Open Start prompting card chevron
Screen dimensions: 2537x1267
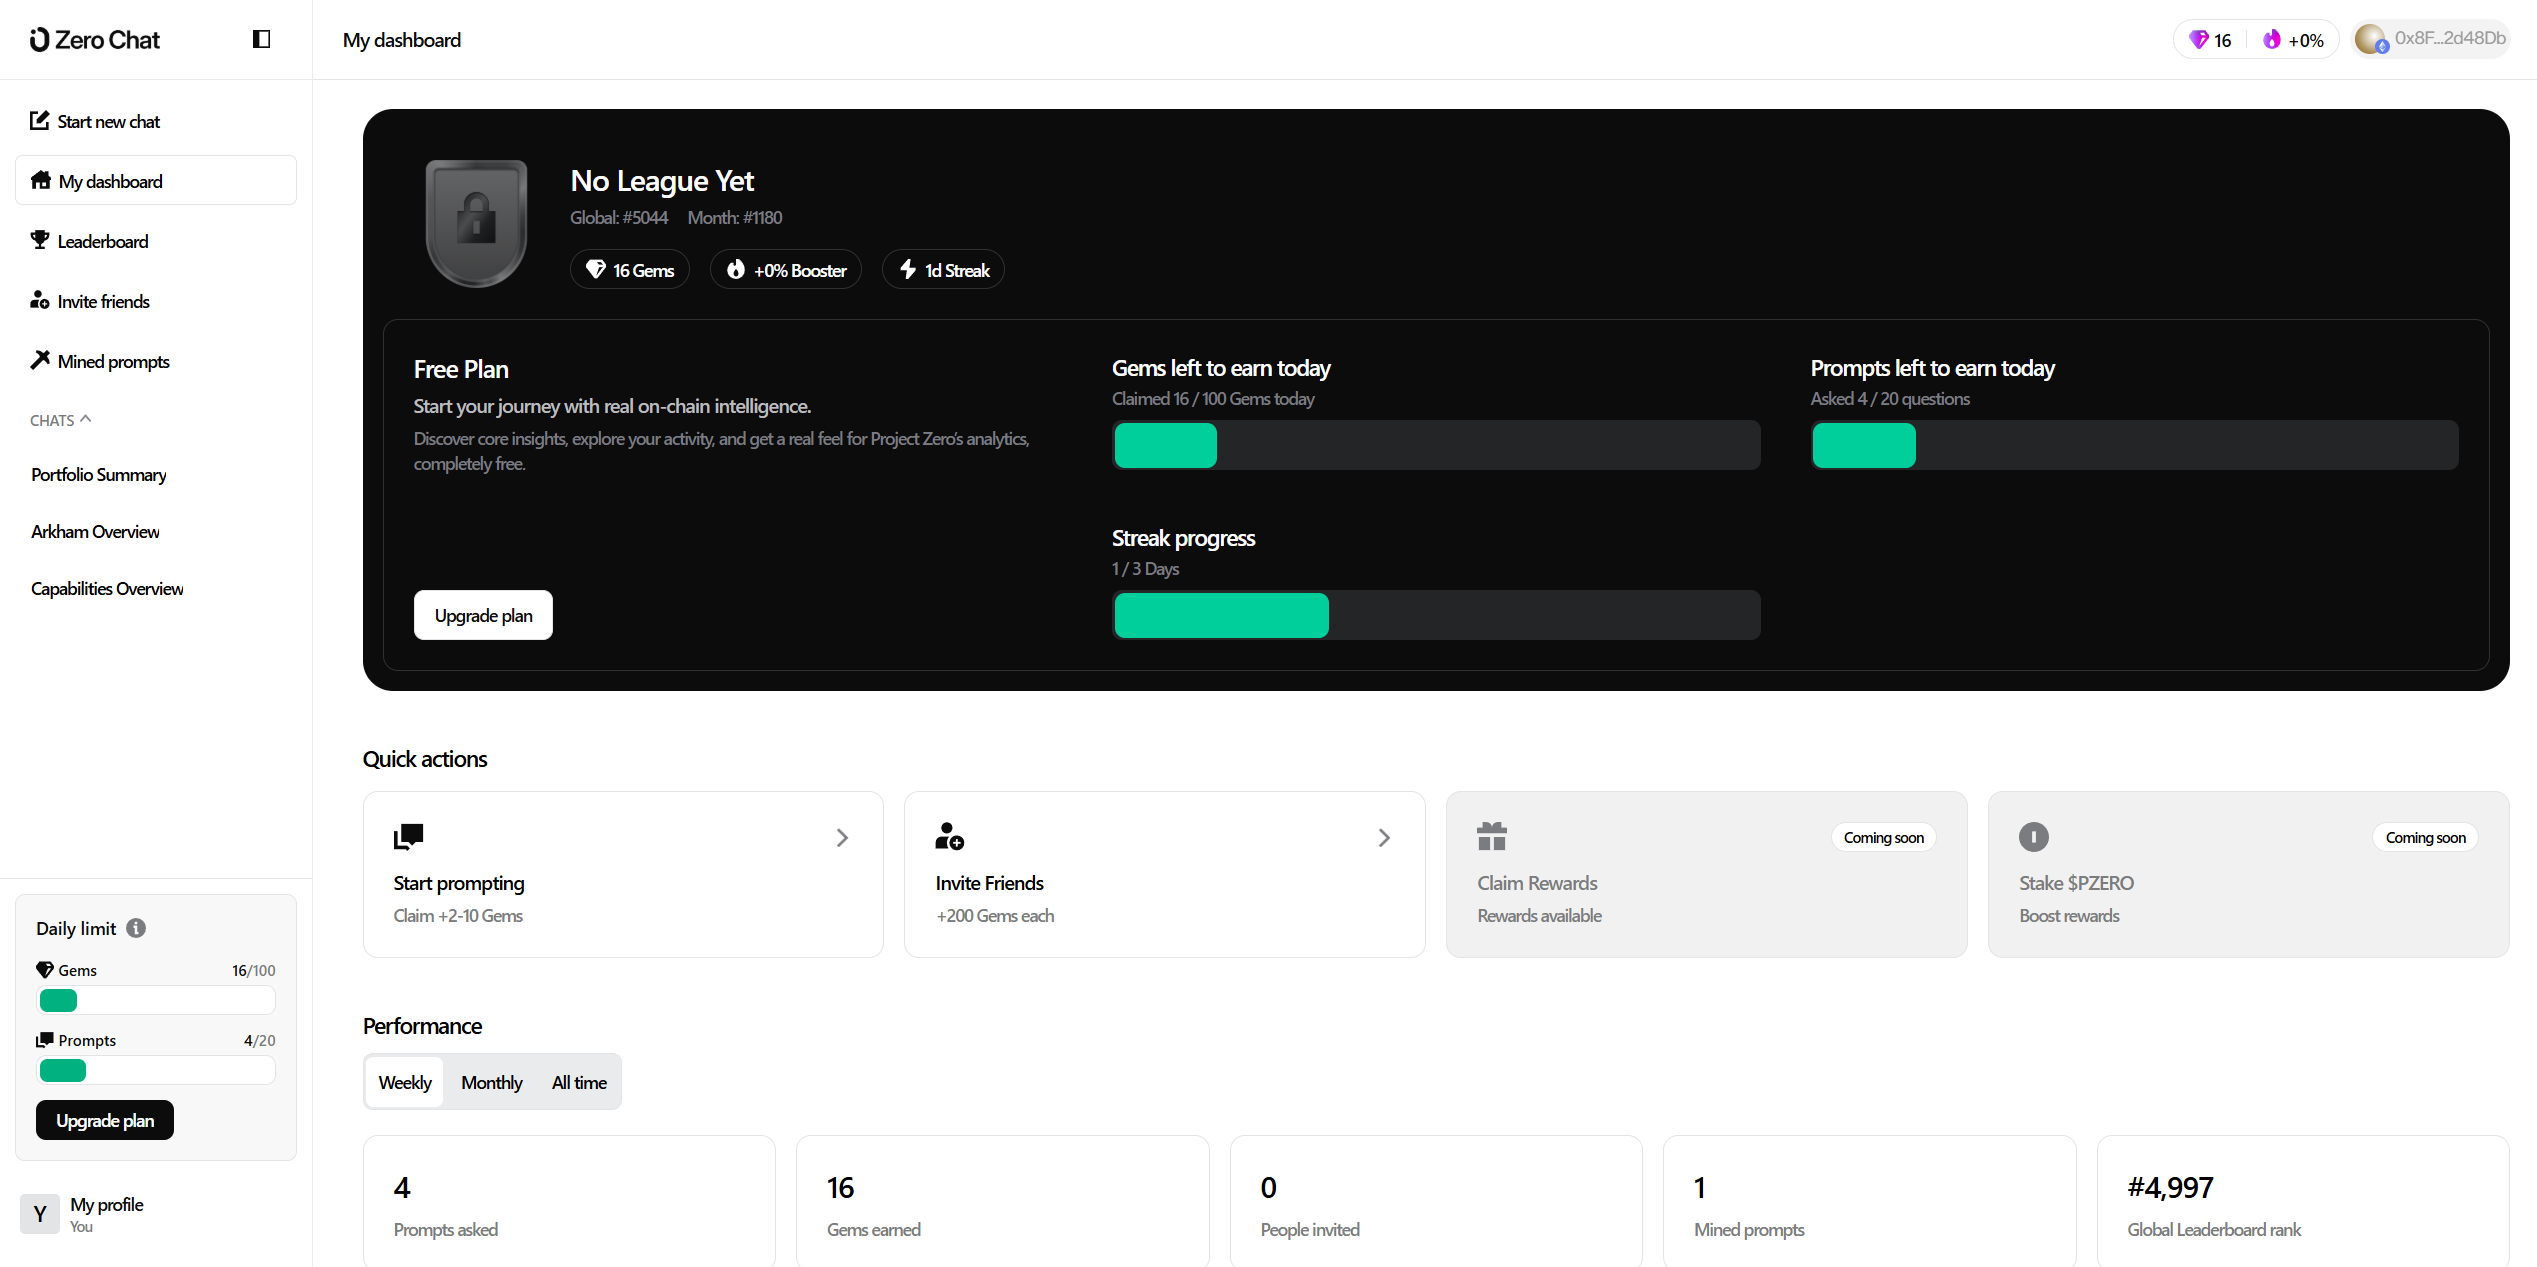(842, 838)
